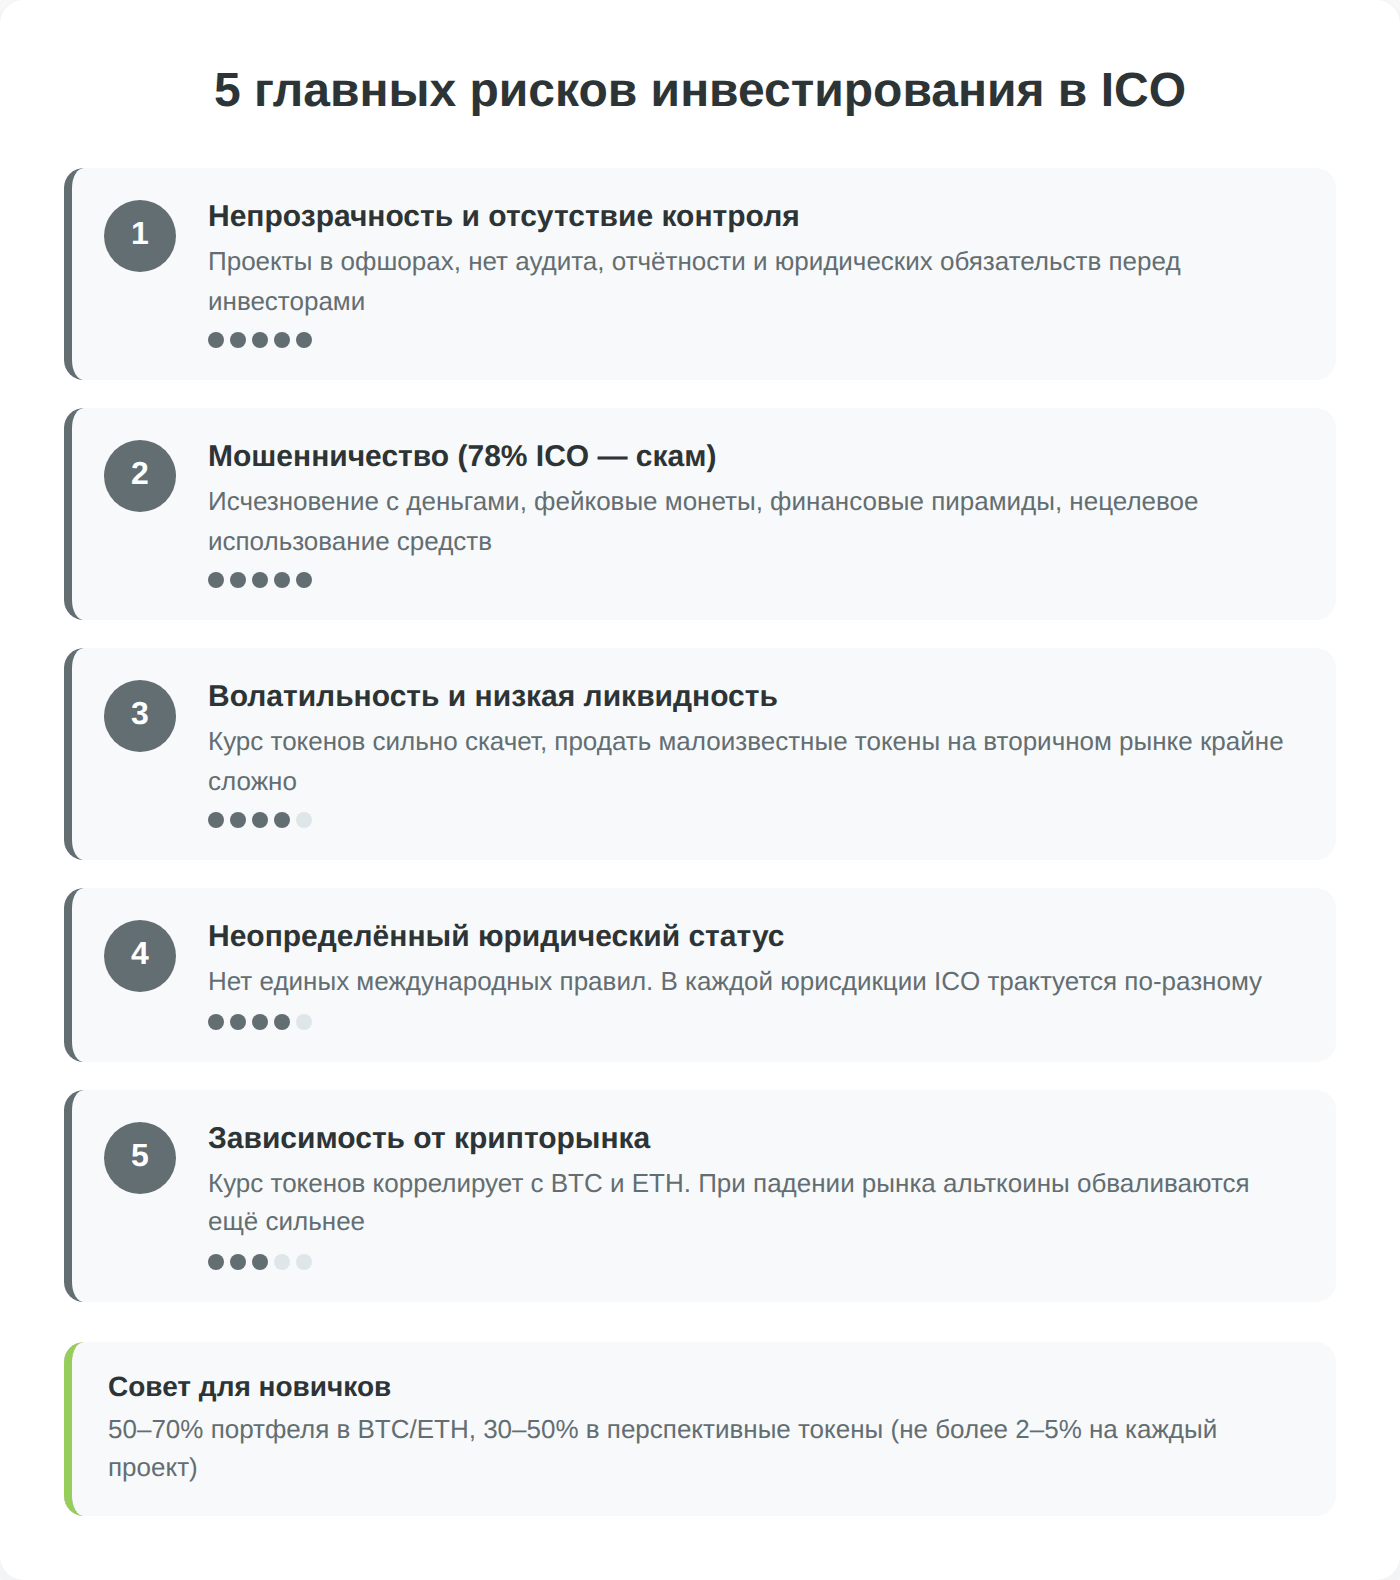1400x1580 pixels.
Task: Click the portfolio advice text 50–70% BTC/ETH
Action: pyautogui.click(x=662, y=1430)
